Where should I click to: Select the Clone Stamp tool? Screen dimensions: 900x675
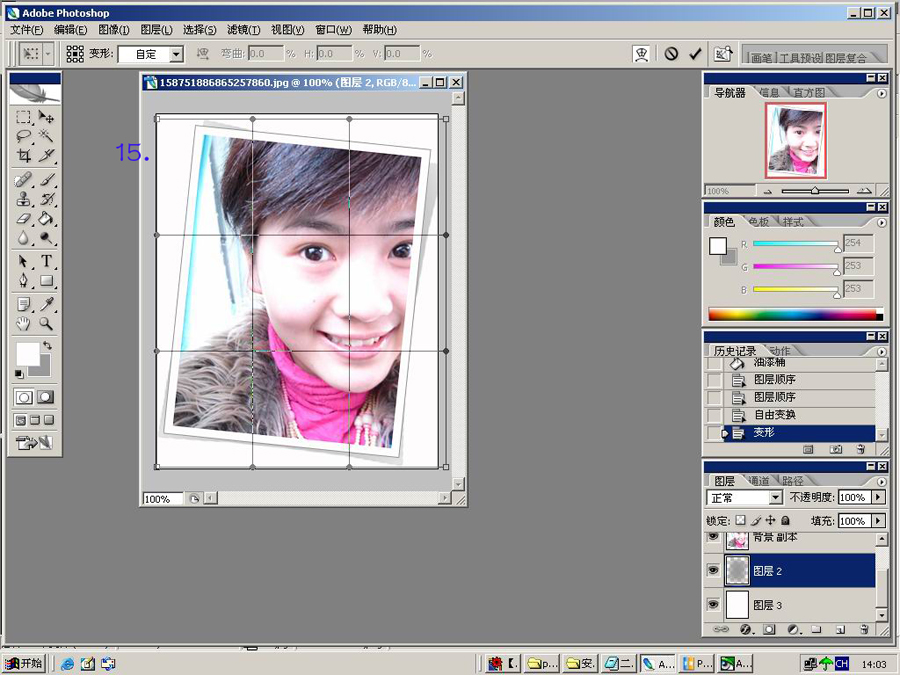(x=25, y=199)
